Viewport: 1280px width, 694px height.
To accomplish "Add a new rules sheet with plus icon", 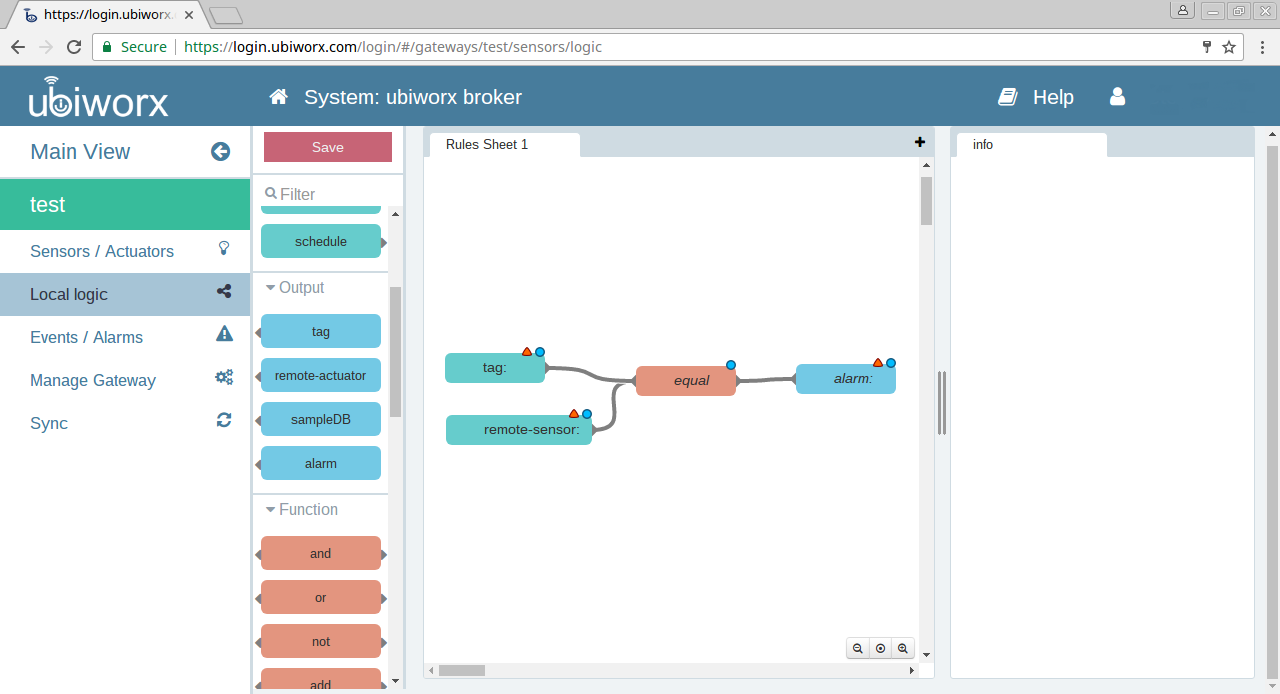I will [920, 142].
